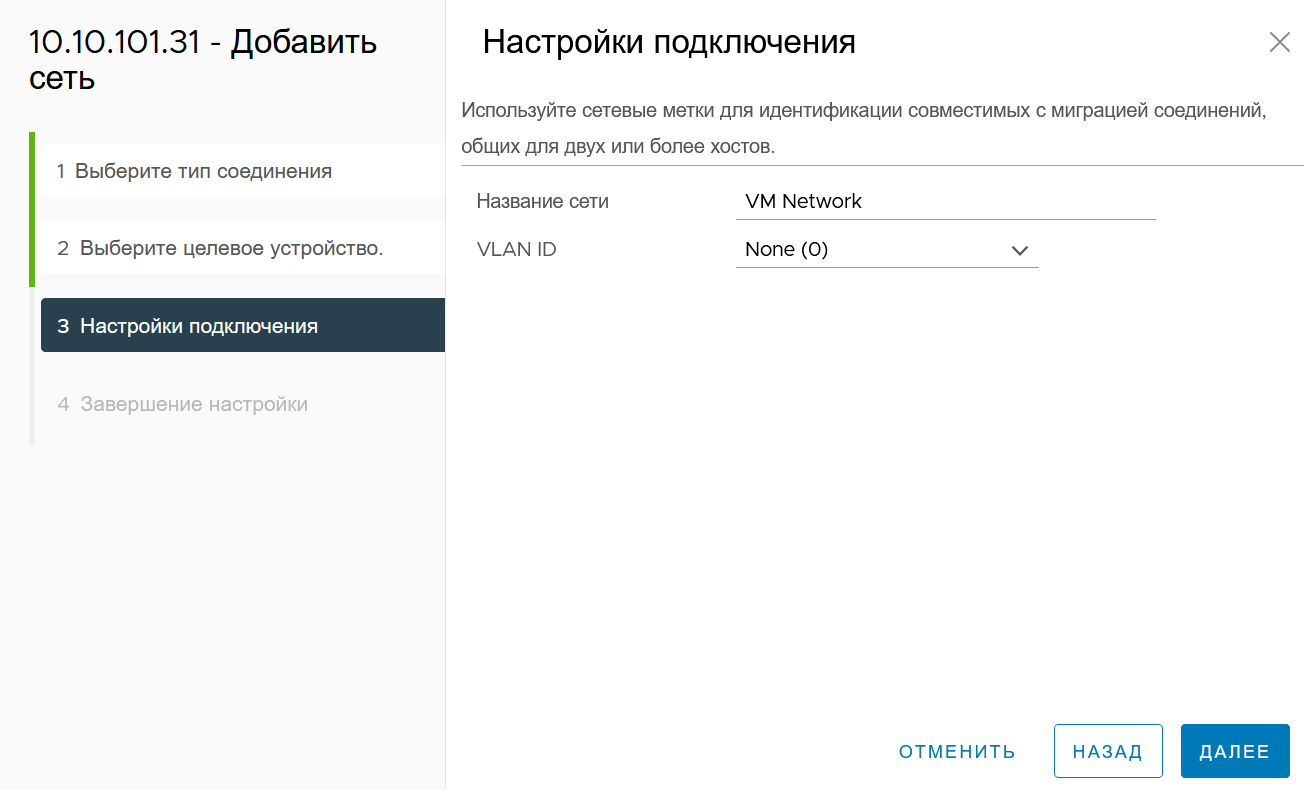Click the 10.10.101.31 - Добавить сеть title

203,60
